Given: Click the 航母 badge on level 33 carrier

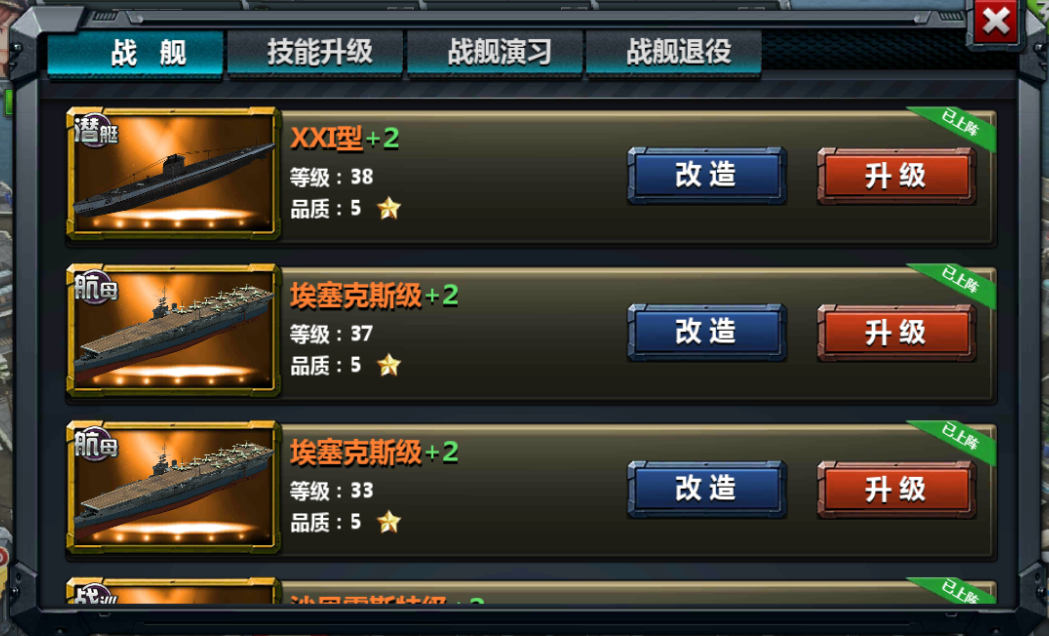Looking at the screenshot, I should tap(96, 444).
